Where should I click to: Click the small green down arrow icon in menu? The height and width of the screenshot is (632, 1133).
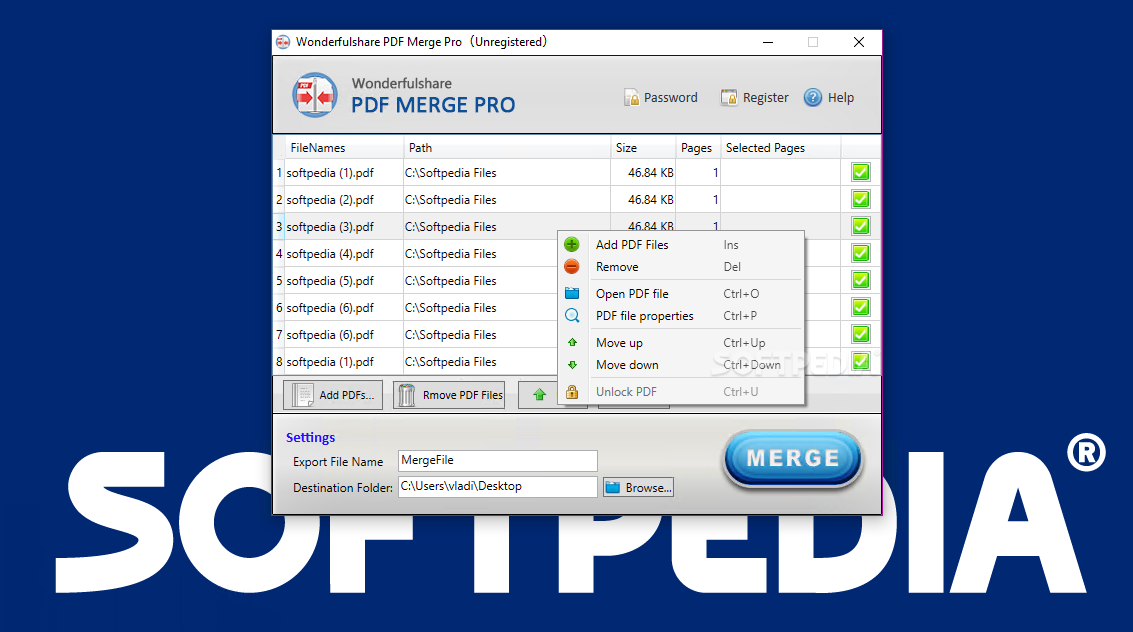pyautogui.click(x=572, y=365)
